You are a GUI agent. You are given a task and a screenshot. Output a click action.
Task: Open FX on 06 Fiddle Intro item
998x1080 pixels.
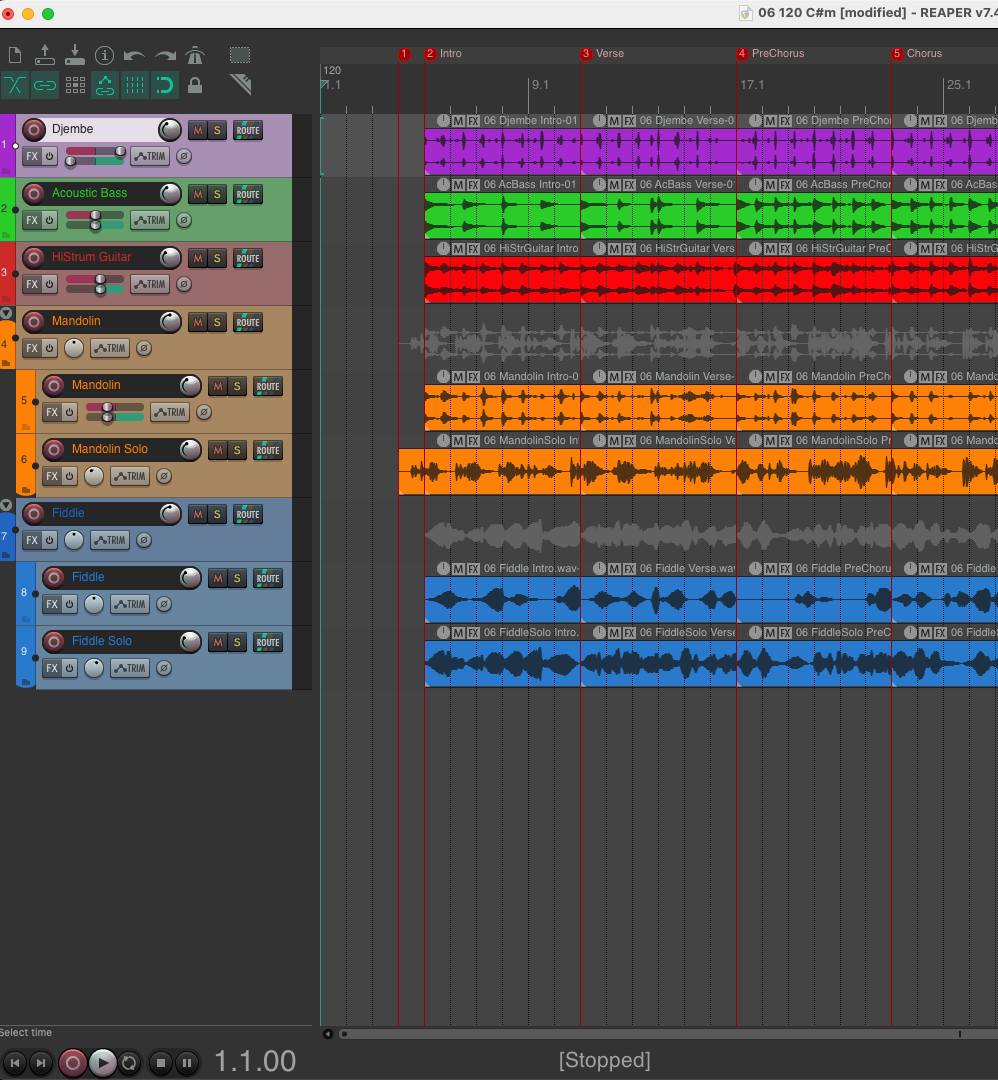tap(474, 569)
